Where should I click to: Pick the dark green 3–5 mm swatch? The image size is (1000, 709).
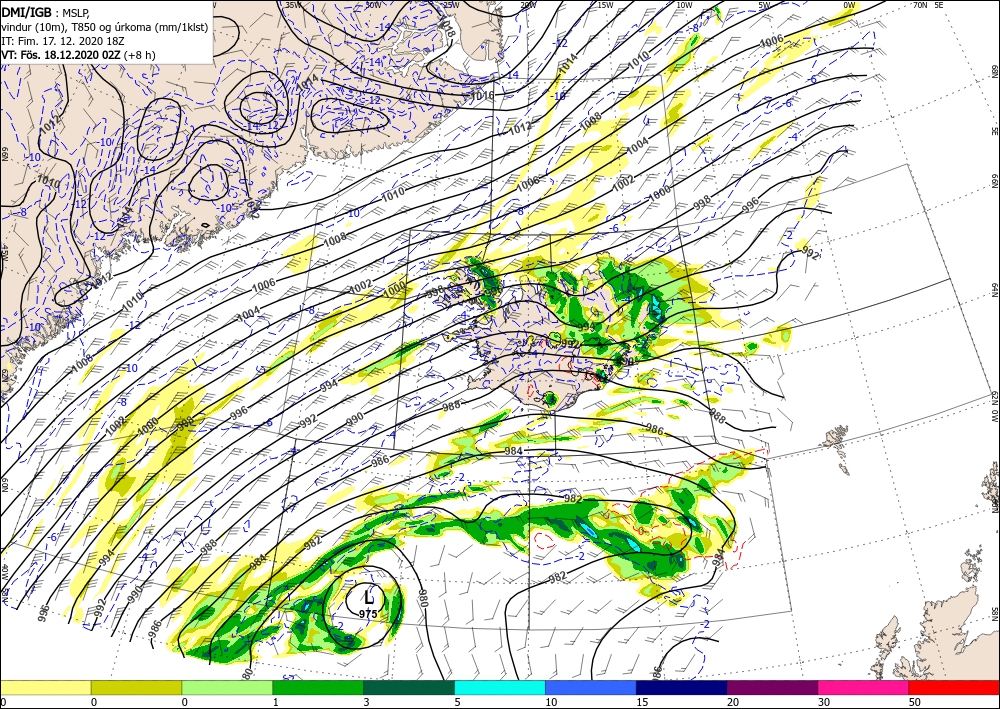pyautogui.click(x=409, y=687)
